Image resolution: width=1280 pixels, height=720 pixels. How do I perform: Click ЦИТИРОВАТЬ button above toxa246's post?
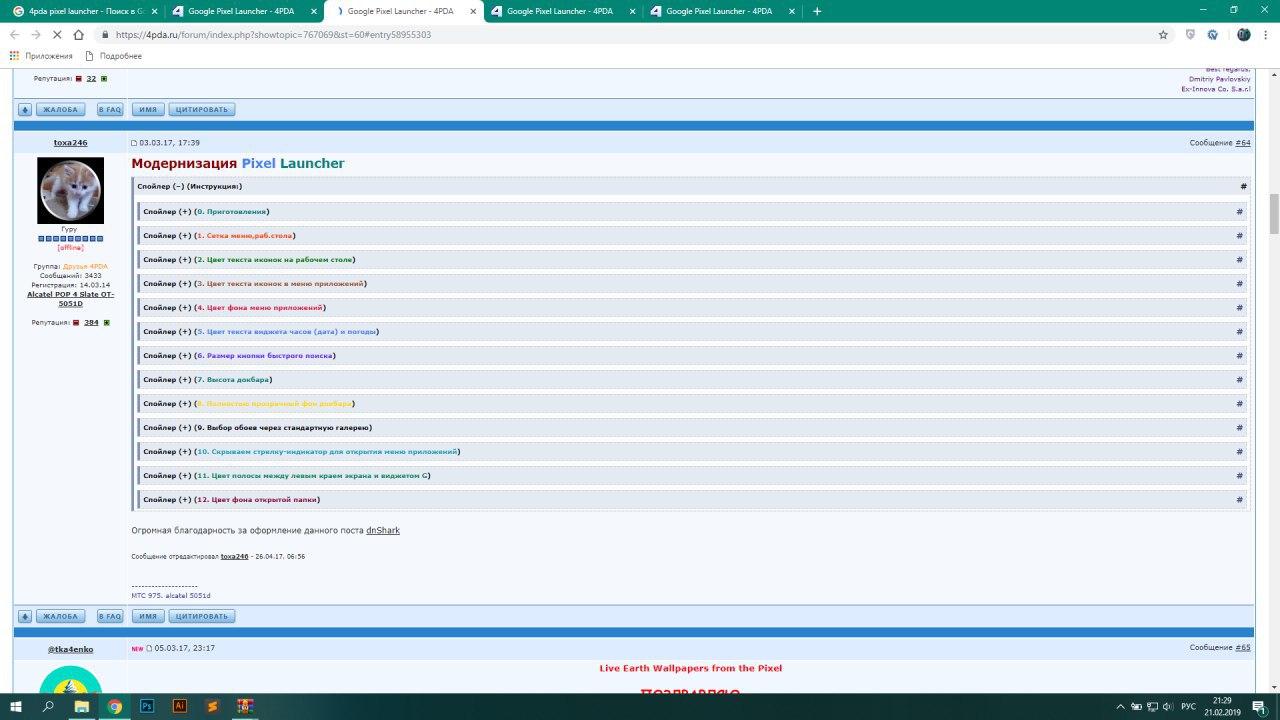coord(202,110)
